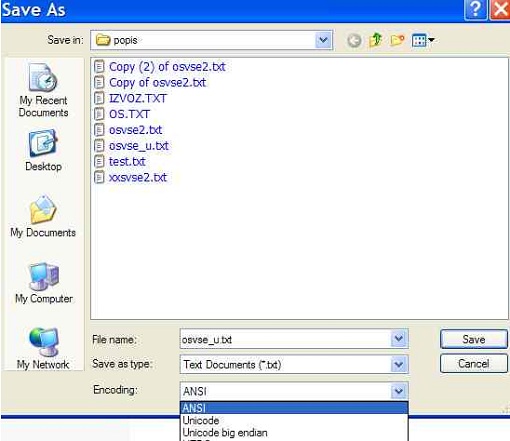Screen dimensions: 510x441
Task: Close the Save As dialog
Action: pyautogui.click(x=501, y=9)
